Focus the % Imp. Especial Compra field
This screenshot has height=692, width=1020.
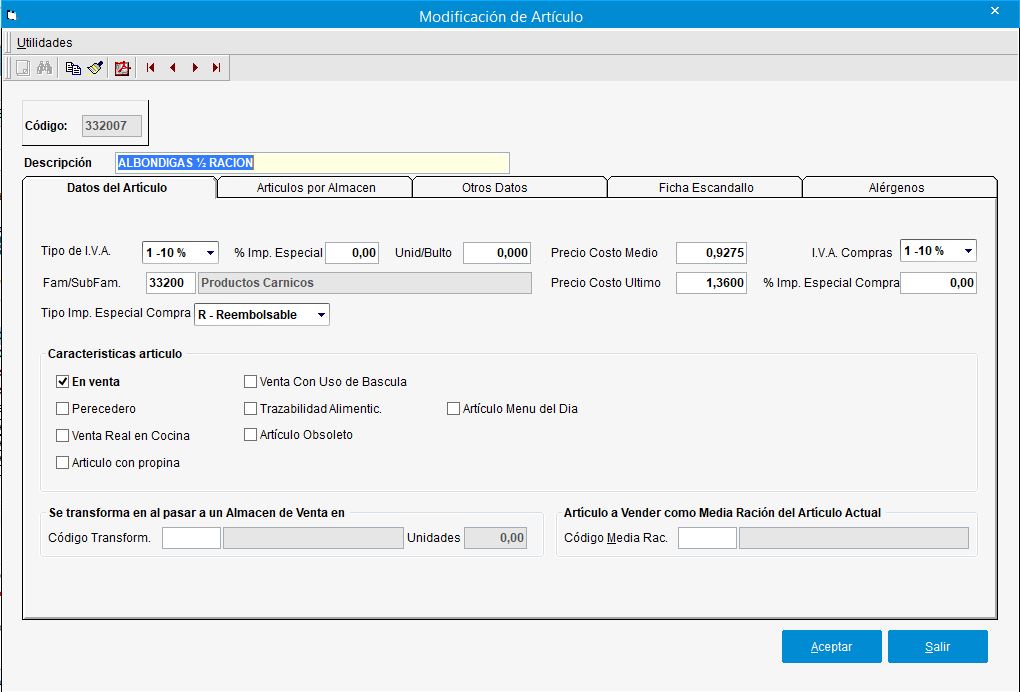click(x=938, y=283)
